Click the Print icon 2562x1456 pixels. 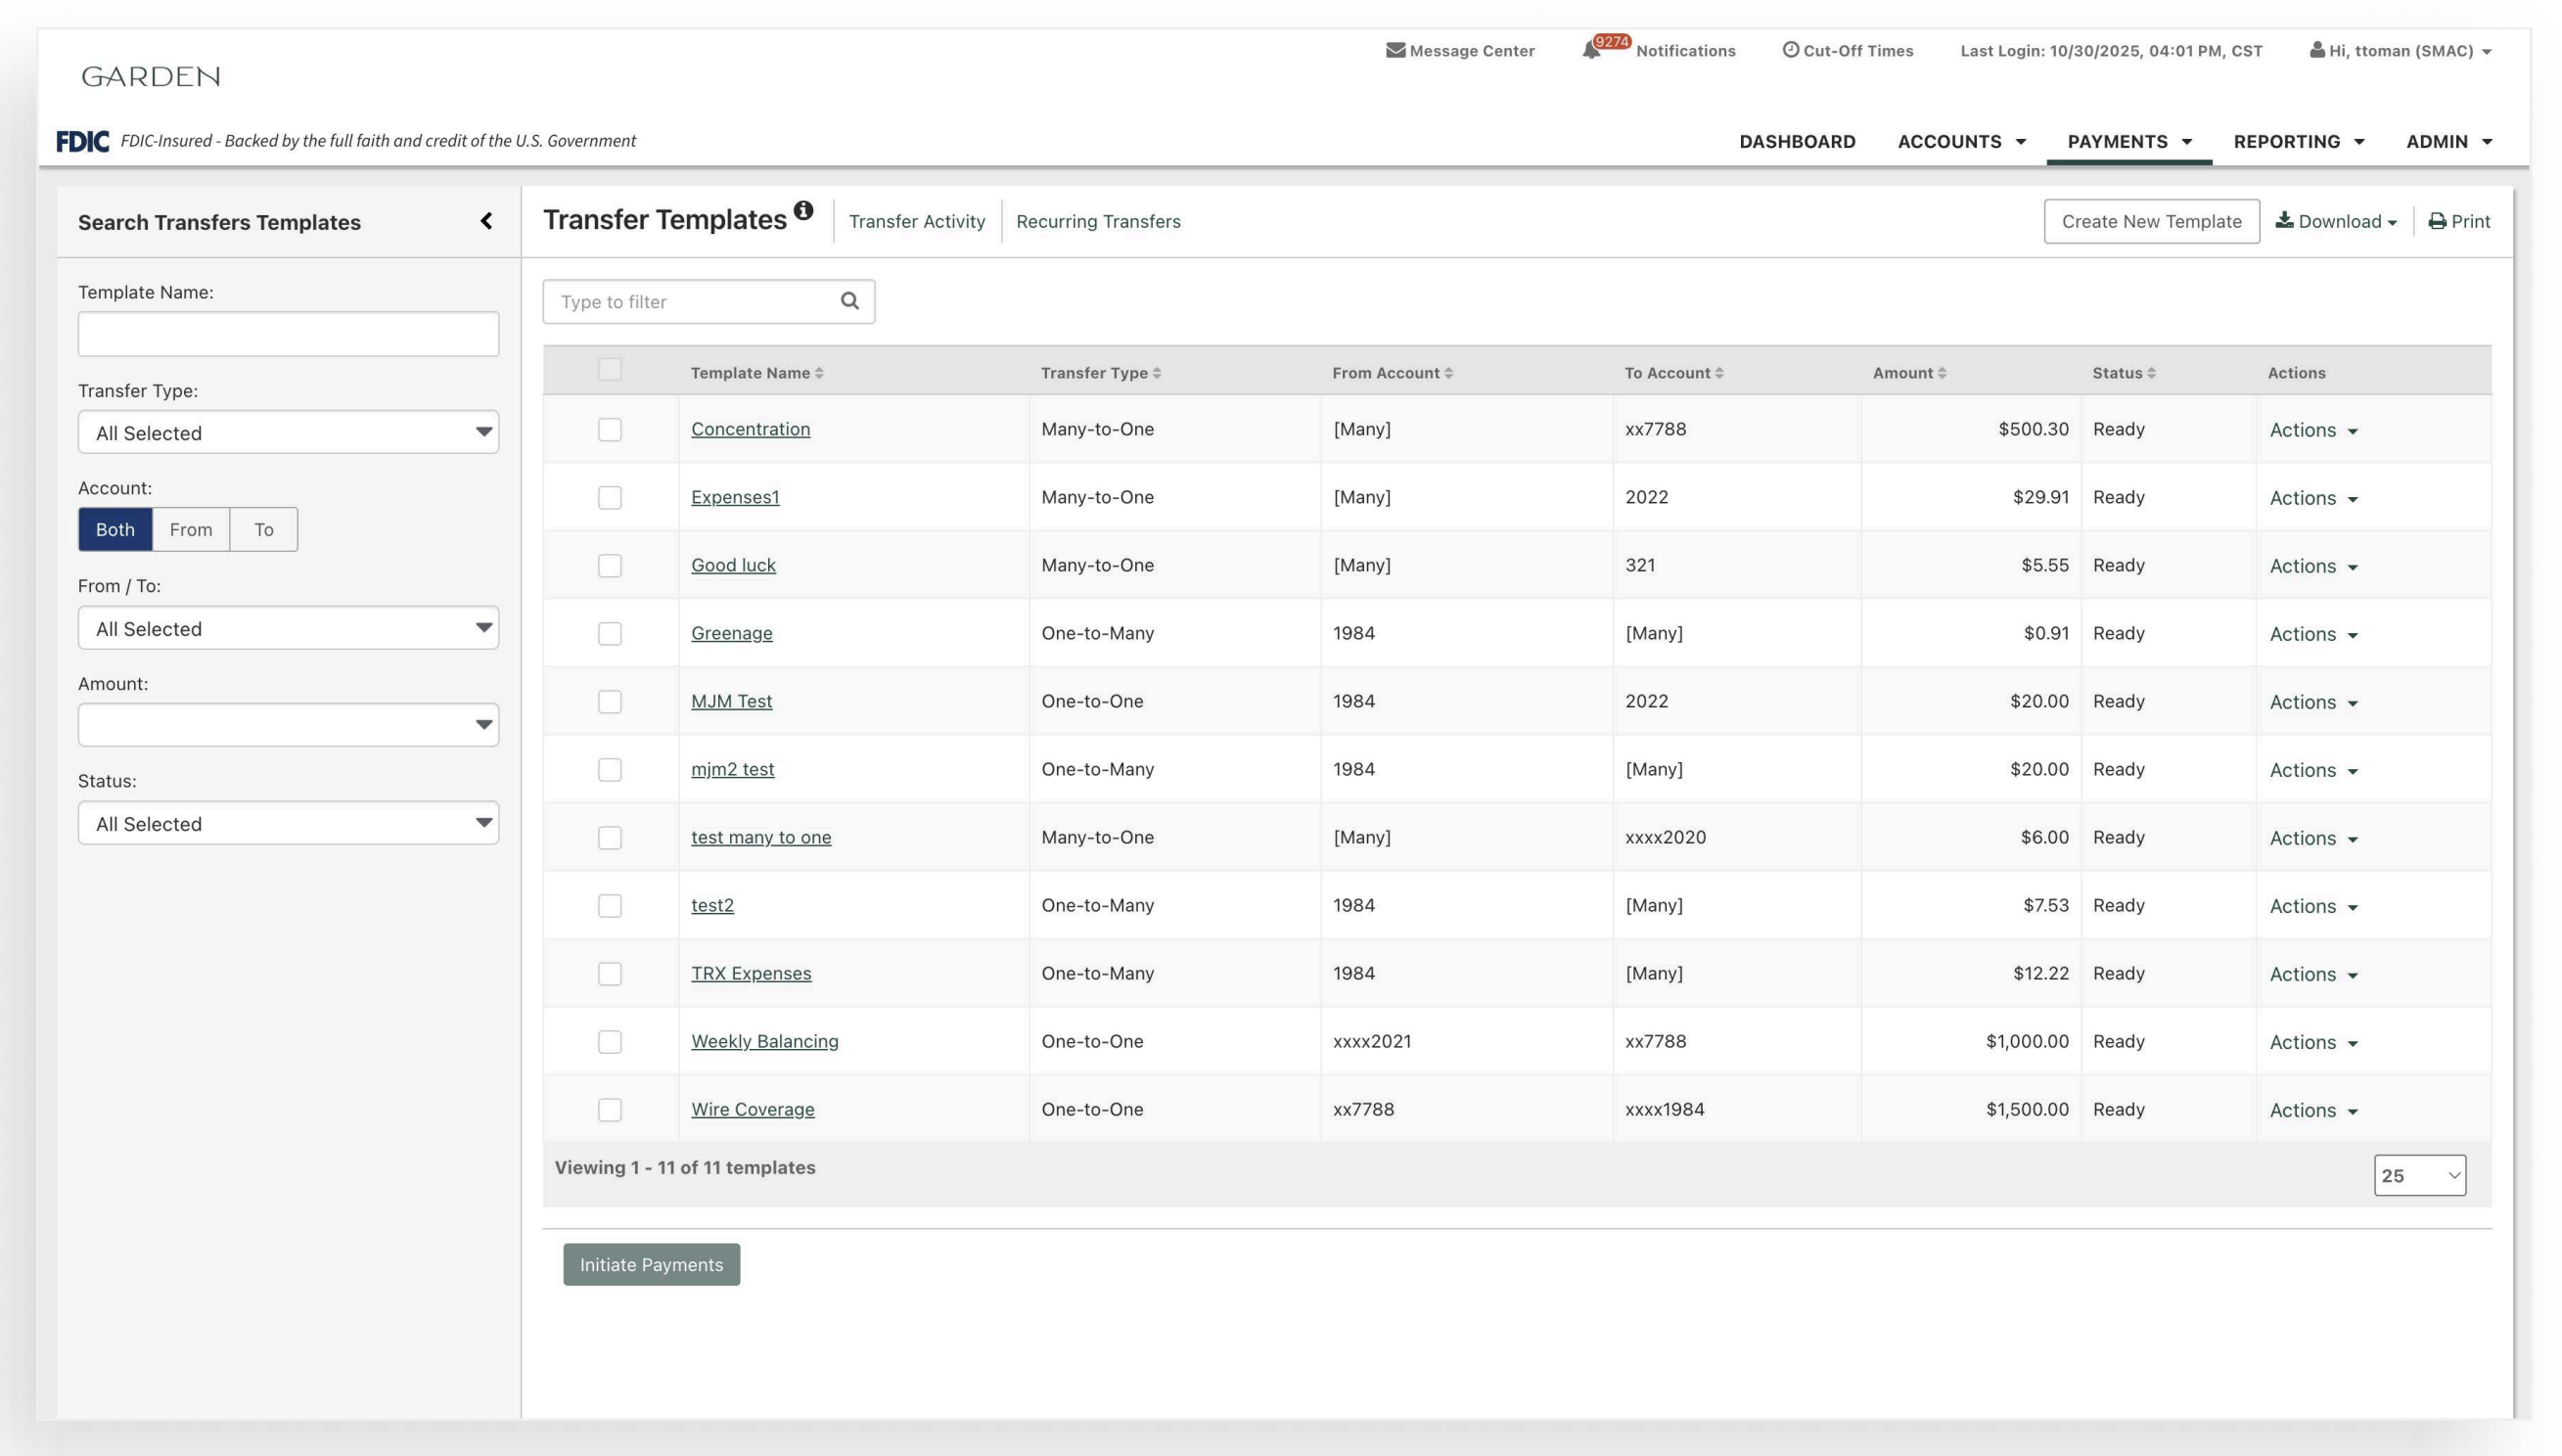[2437, 221]
